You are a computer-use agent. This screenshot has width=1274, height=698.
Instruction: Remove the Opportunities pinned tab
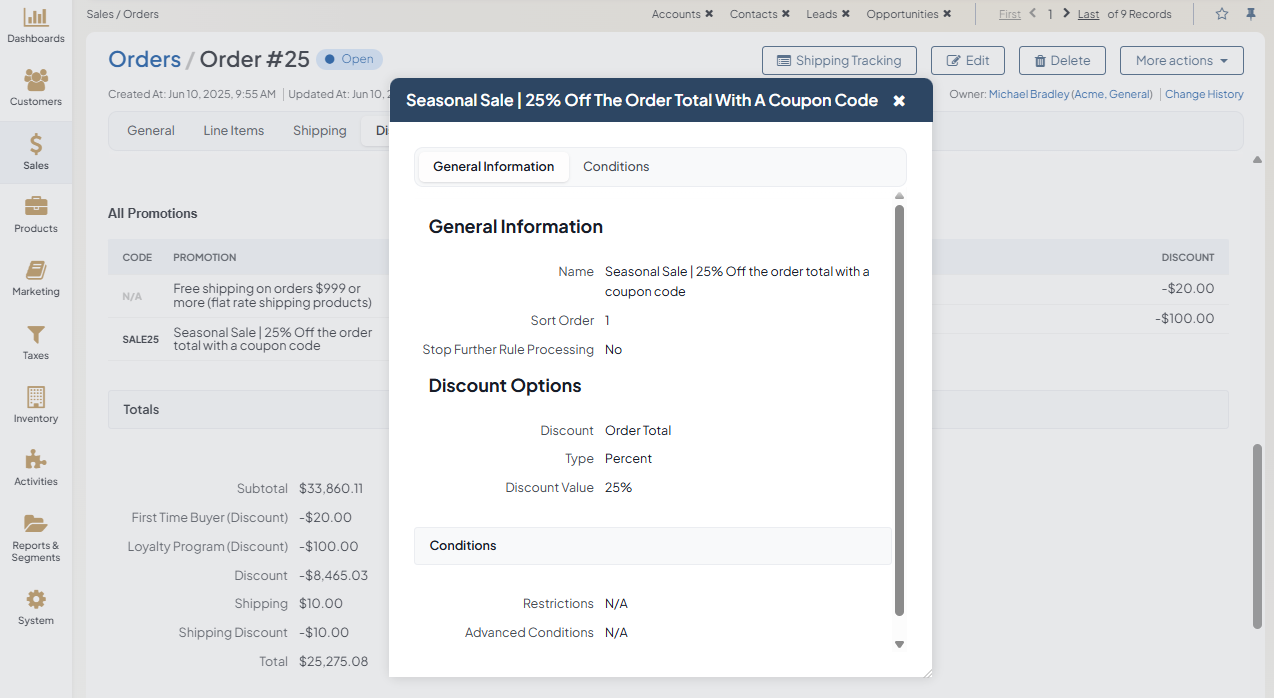[947, 14]
